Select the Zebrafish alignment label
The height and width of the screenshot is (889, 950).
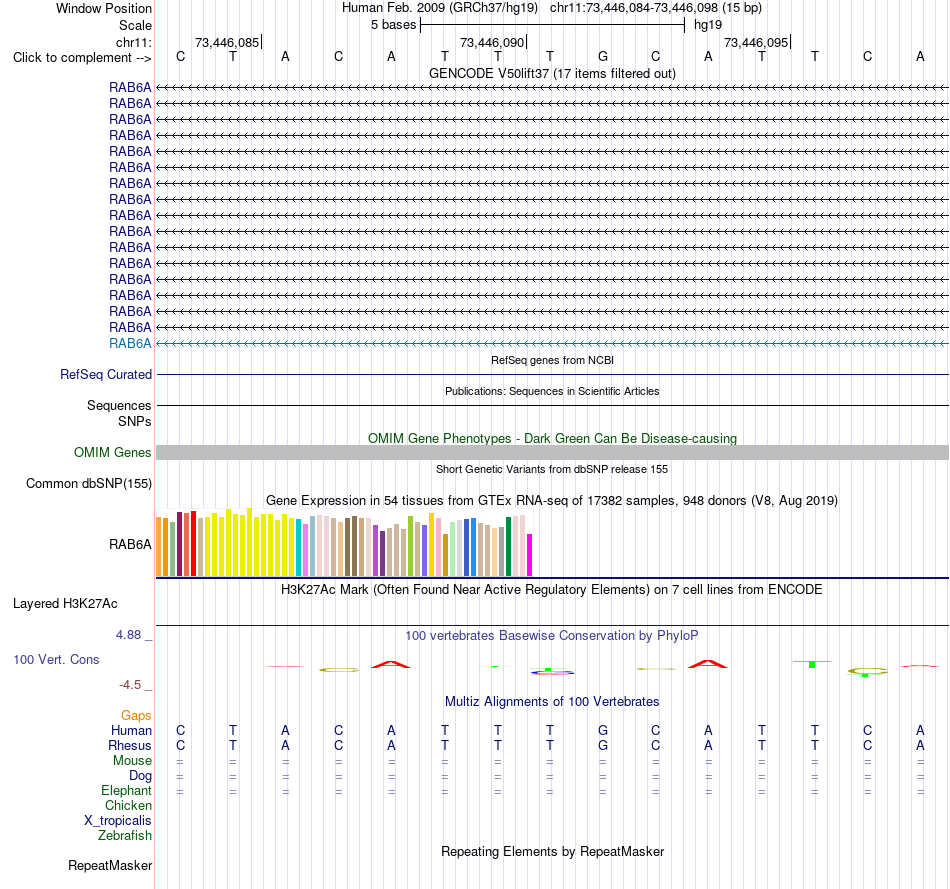[x=125, y=835]
